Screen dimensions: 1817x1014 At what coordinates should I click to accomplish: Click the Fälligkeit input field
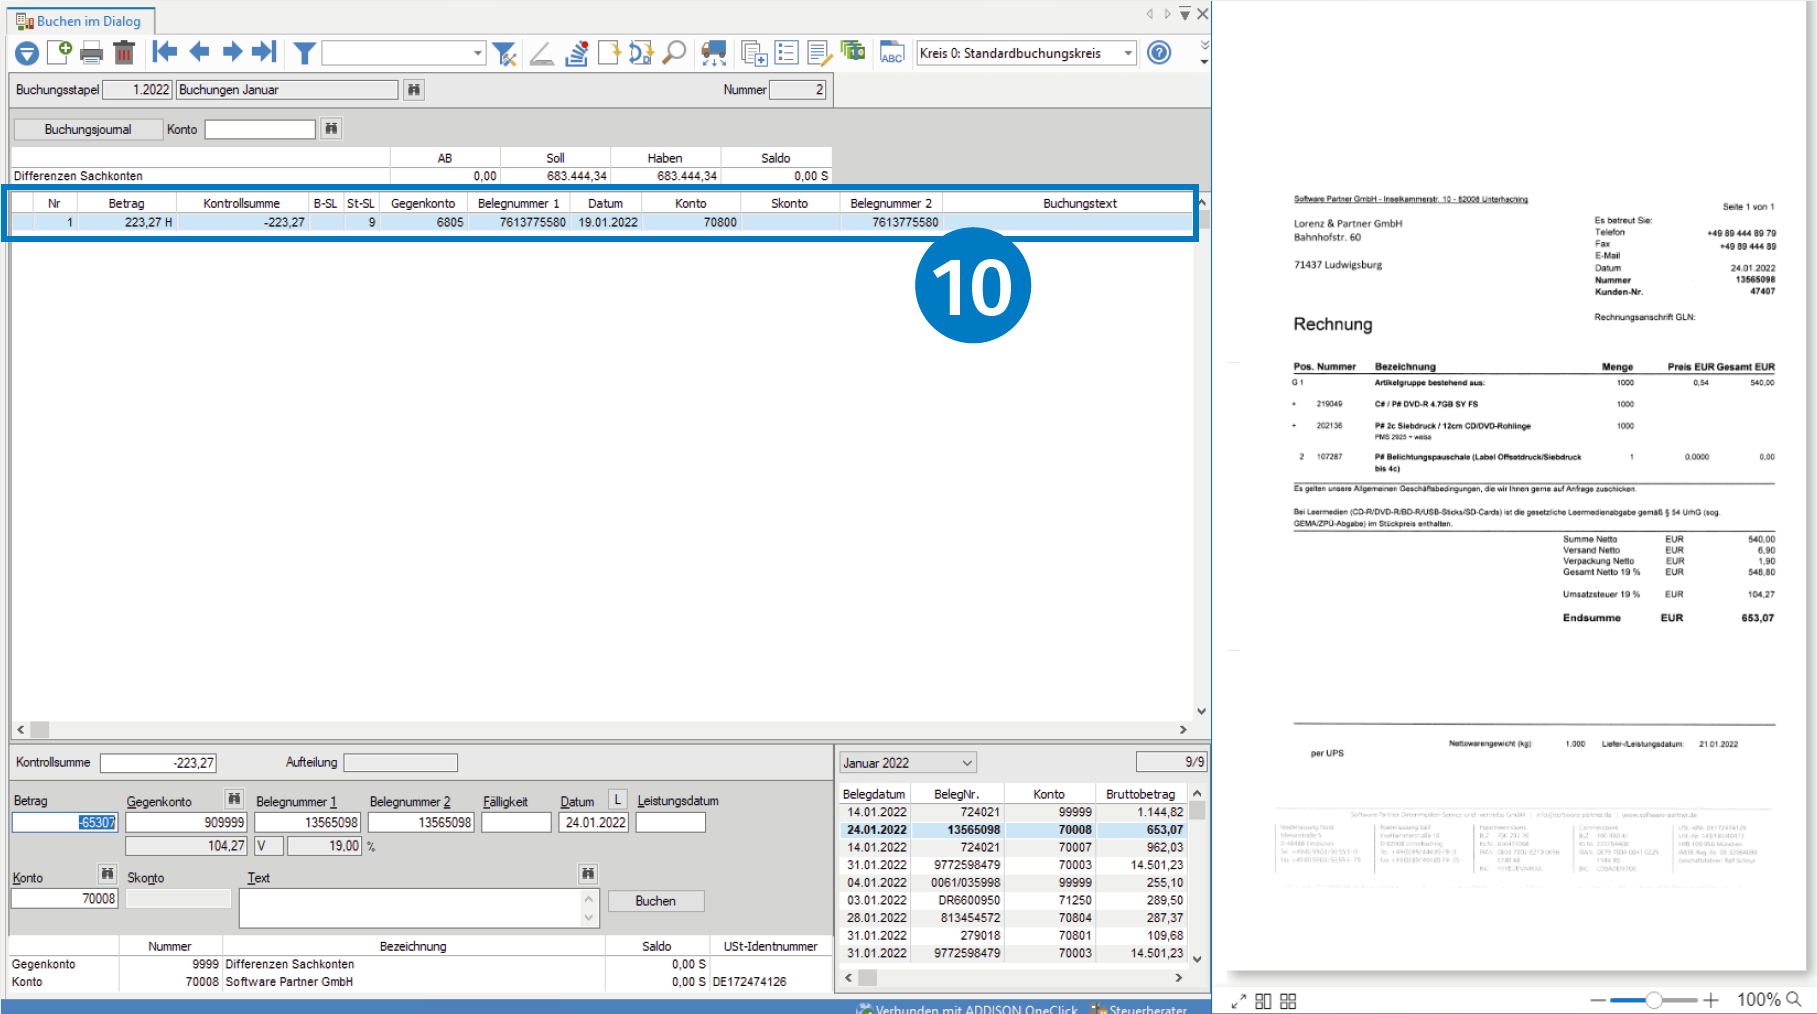pyautogui.click(x=516, y=822)
